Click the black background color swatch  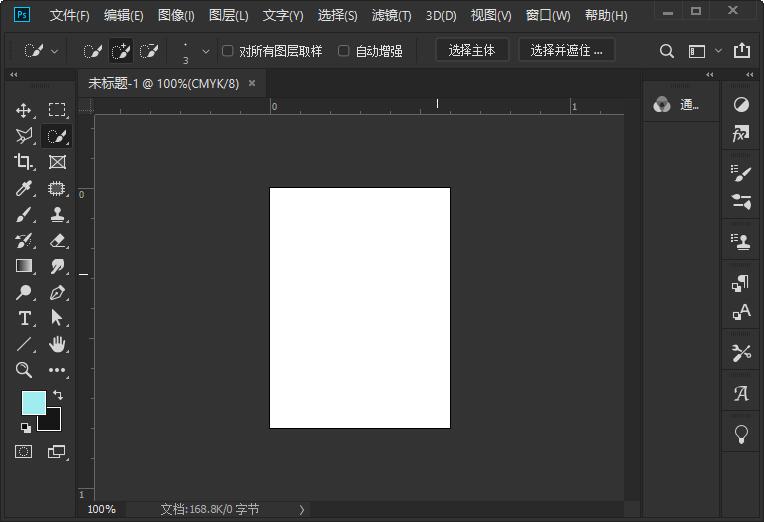tap(54, 422)
